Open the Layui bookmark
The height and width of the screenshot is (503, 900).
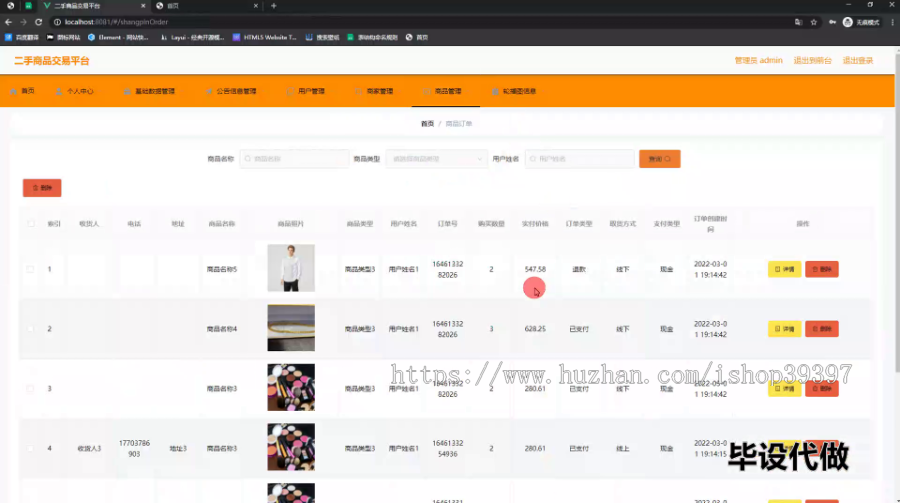[192, 37]
